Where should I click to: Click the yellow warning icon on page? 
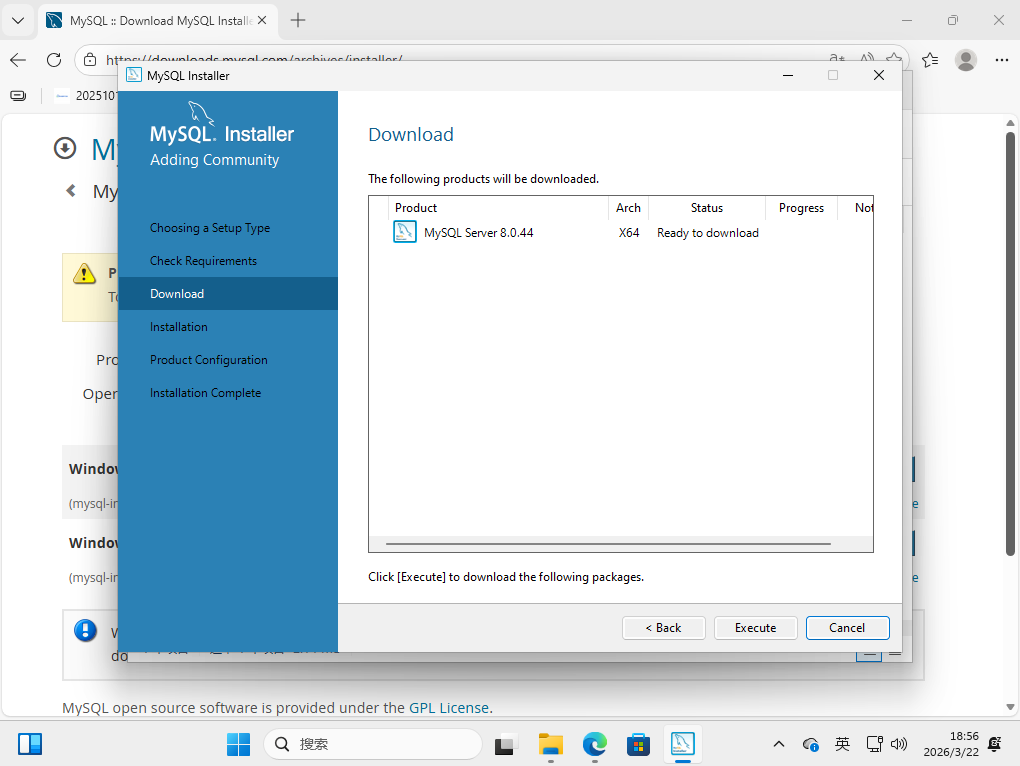click(x=85, y=274)
